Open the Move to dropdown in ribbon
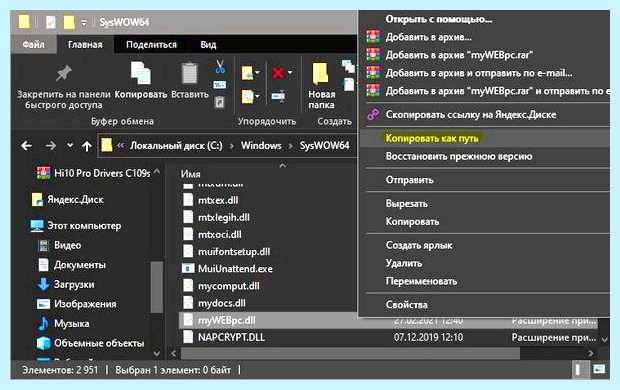The image size is (620, 390). click(257, 73)
